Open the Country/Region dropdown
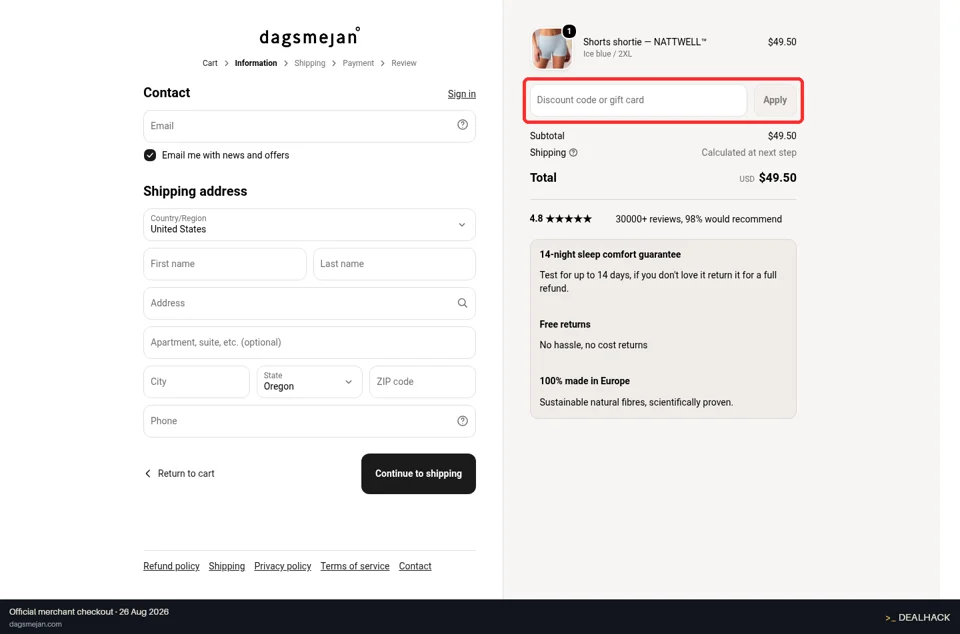 point(309,225)
